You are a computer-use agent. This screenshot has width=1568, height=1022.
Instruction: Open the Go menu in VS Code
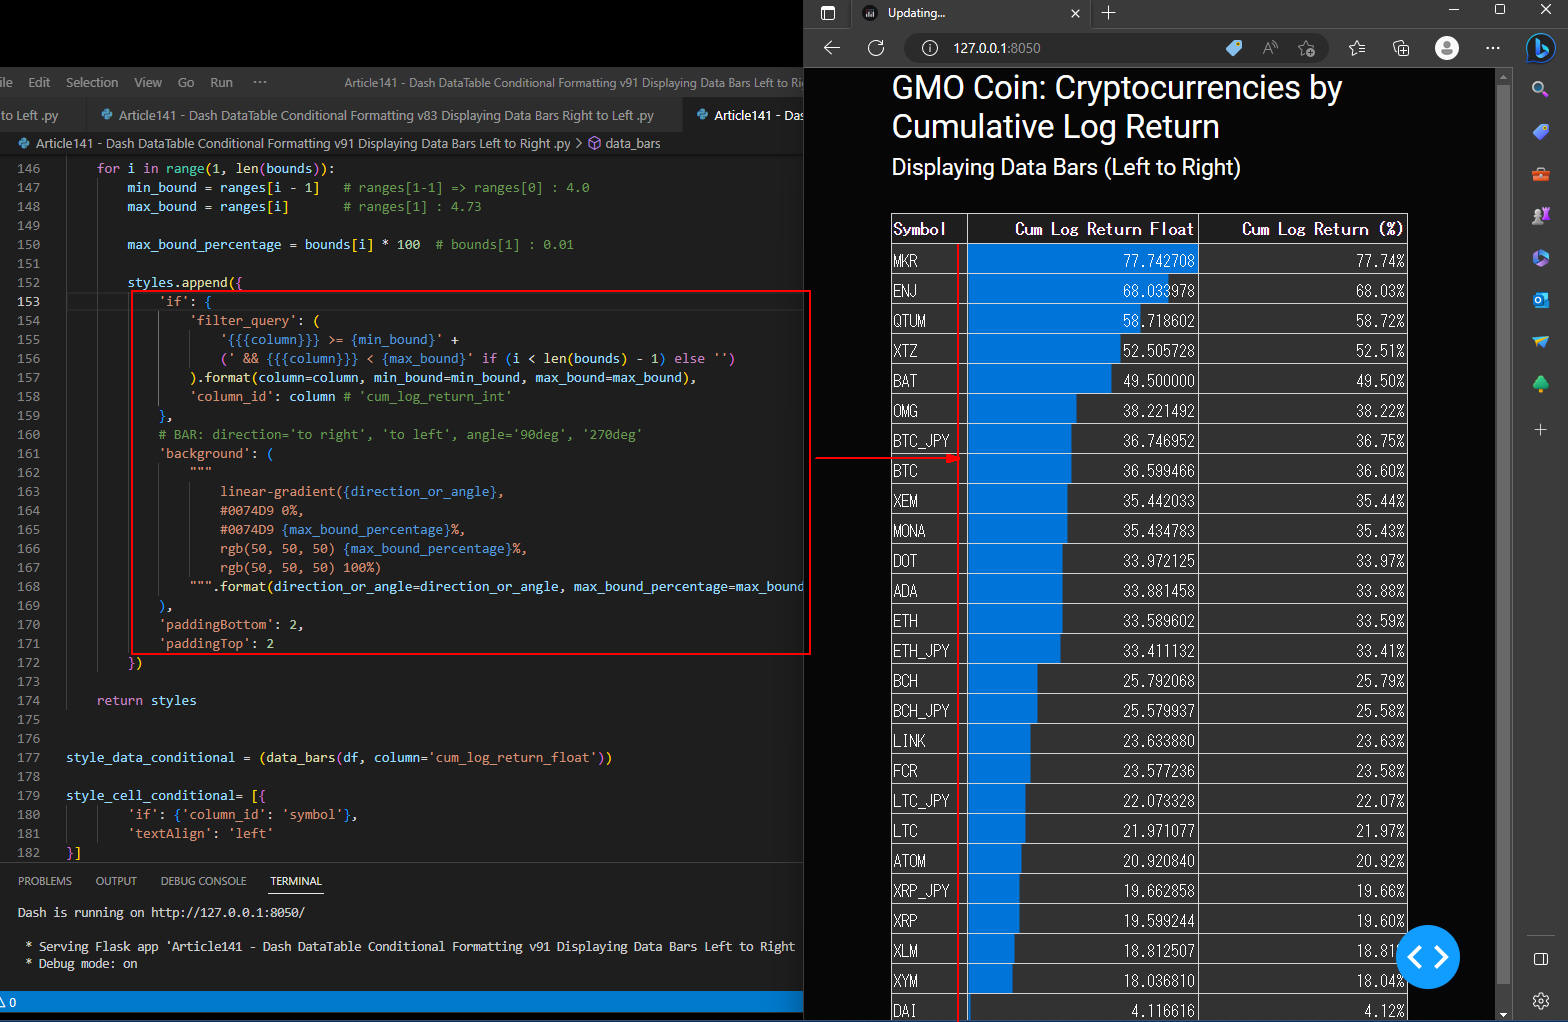click(186, 82)
